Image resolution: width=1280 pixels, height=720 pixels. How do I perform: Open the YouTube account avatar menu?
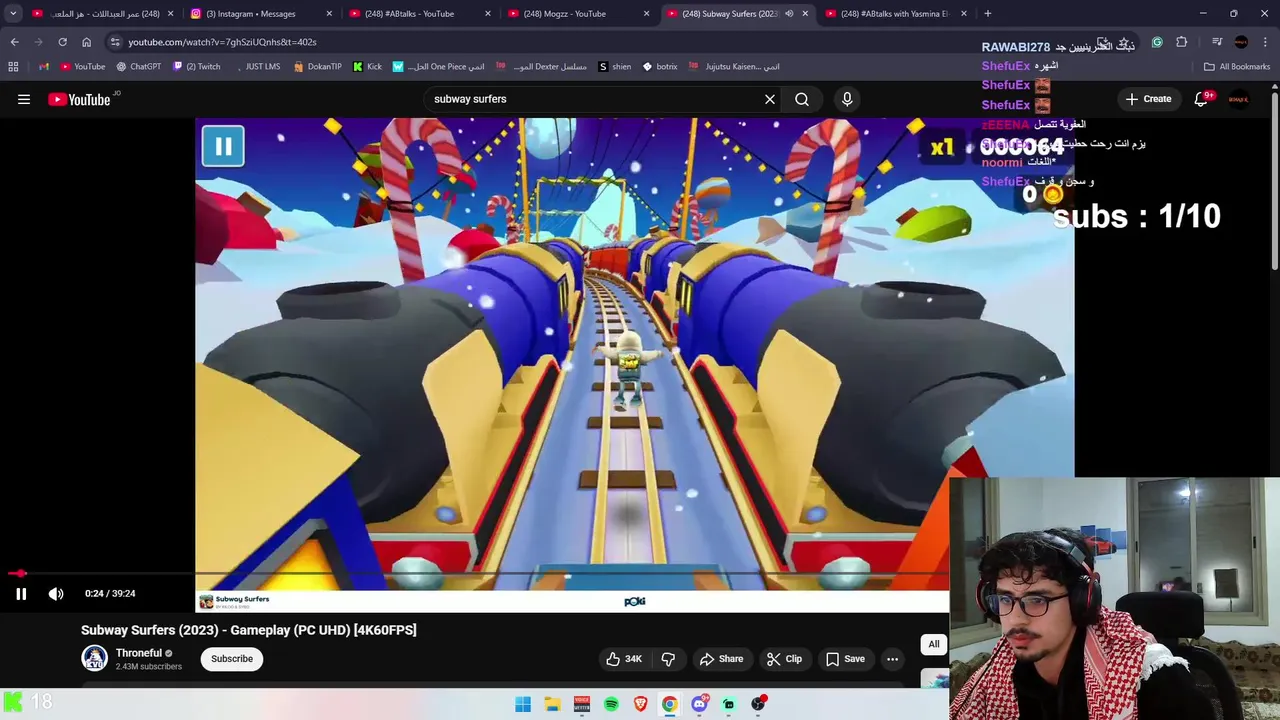click(1239, 99)
